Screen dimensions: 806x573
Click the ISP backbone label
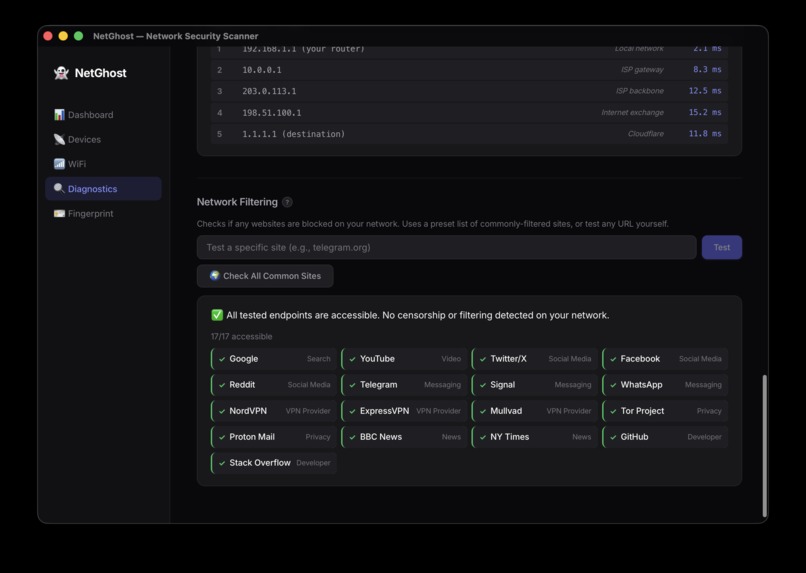[639, 91]
